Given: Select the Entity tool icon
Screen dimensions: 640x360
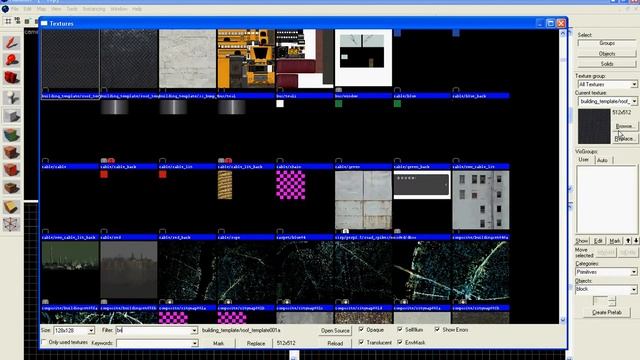Looking at the screenshot, I should [x=11, y=98].
